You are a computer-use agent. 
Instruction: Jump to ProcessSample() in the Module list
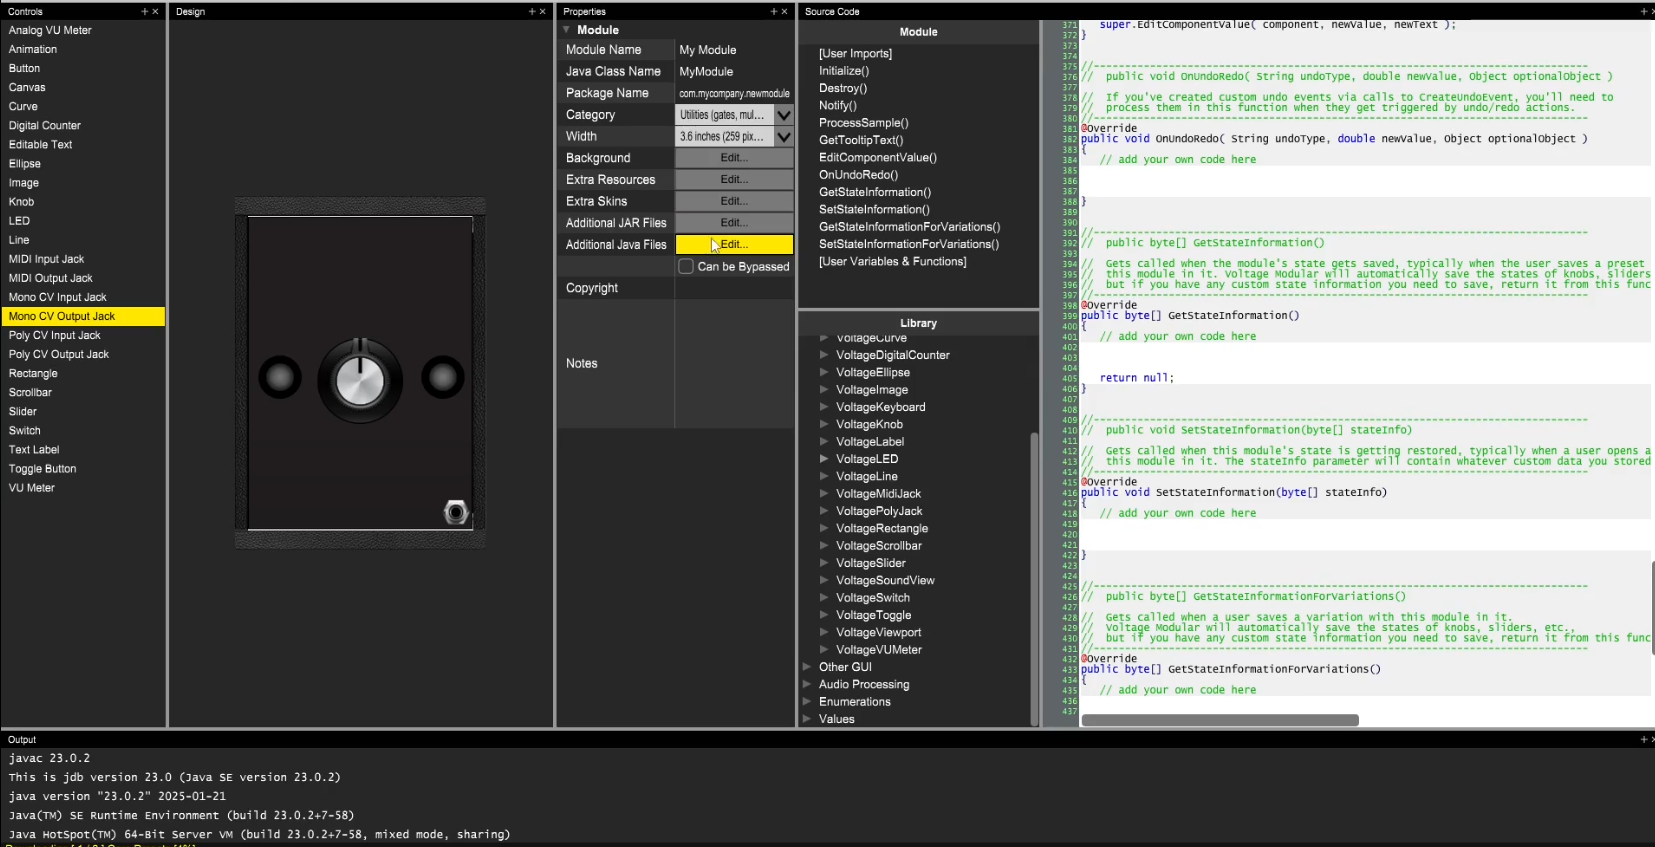[864, 123]
